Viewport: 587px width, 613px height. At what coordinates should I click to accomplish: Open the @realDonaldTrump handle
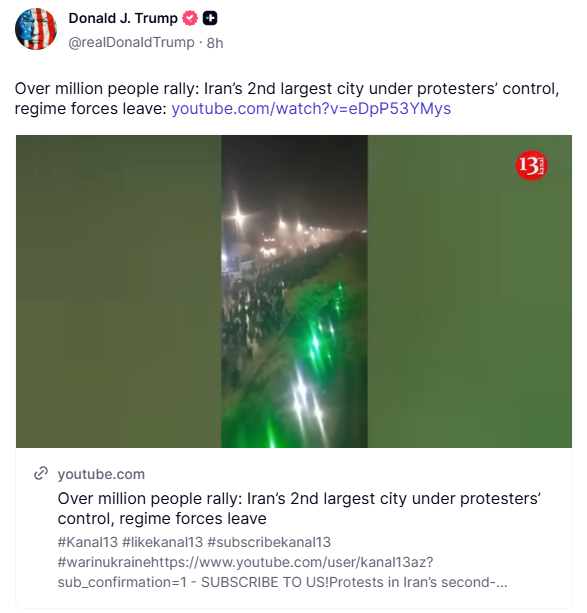click(x=131, y=42)
